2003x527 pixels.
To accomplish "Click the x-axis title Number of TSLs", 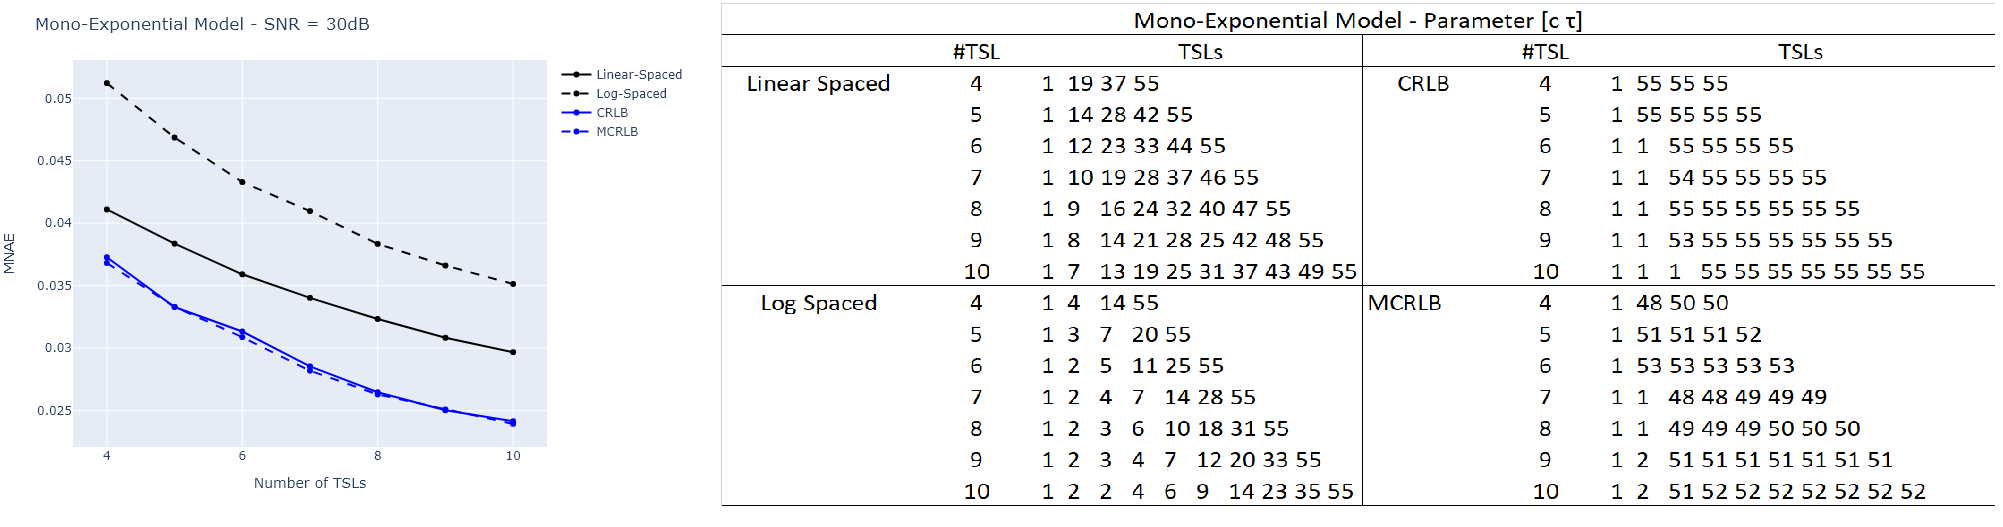I will pos(310,483).
